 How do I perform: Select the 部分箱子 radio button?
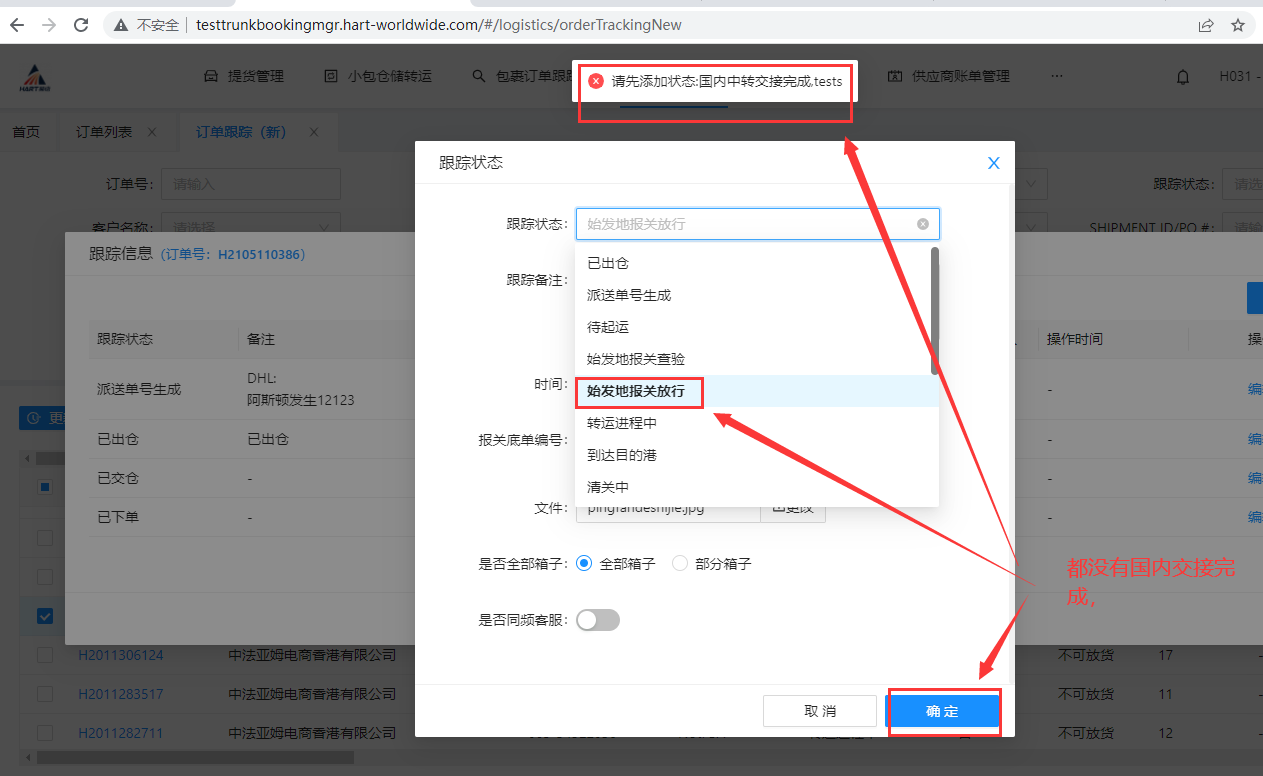click(680, 564)
